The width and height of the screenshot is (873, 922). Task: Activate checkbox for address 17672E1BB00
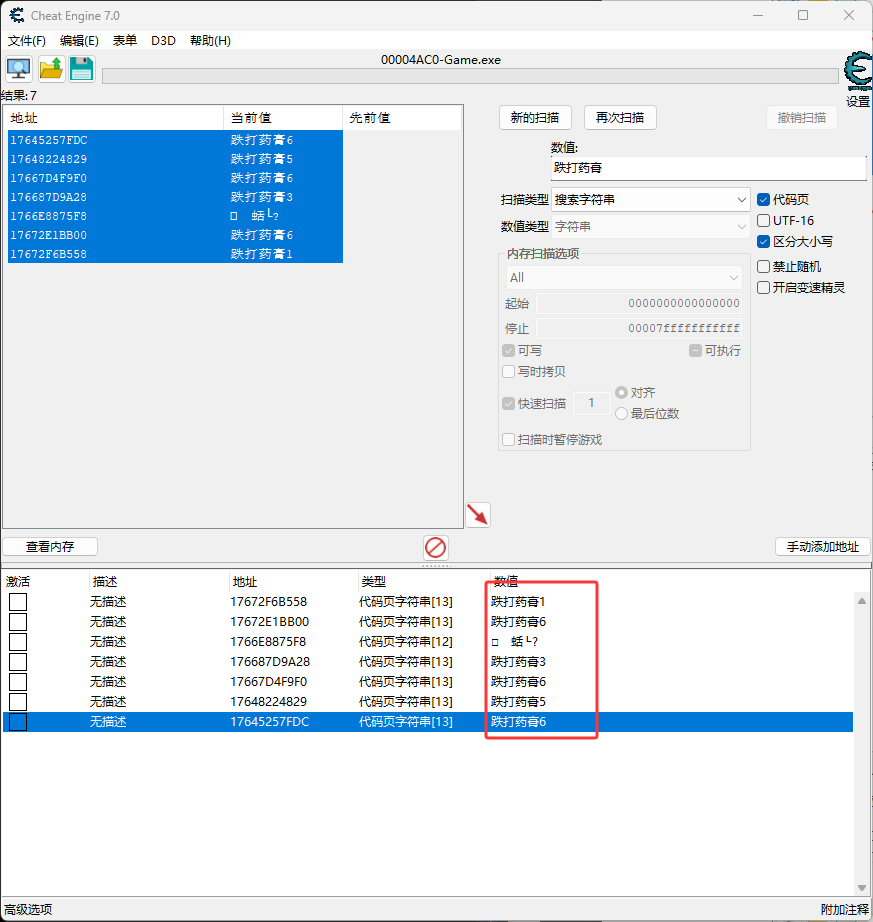[18, 622]
